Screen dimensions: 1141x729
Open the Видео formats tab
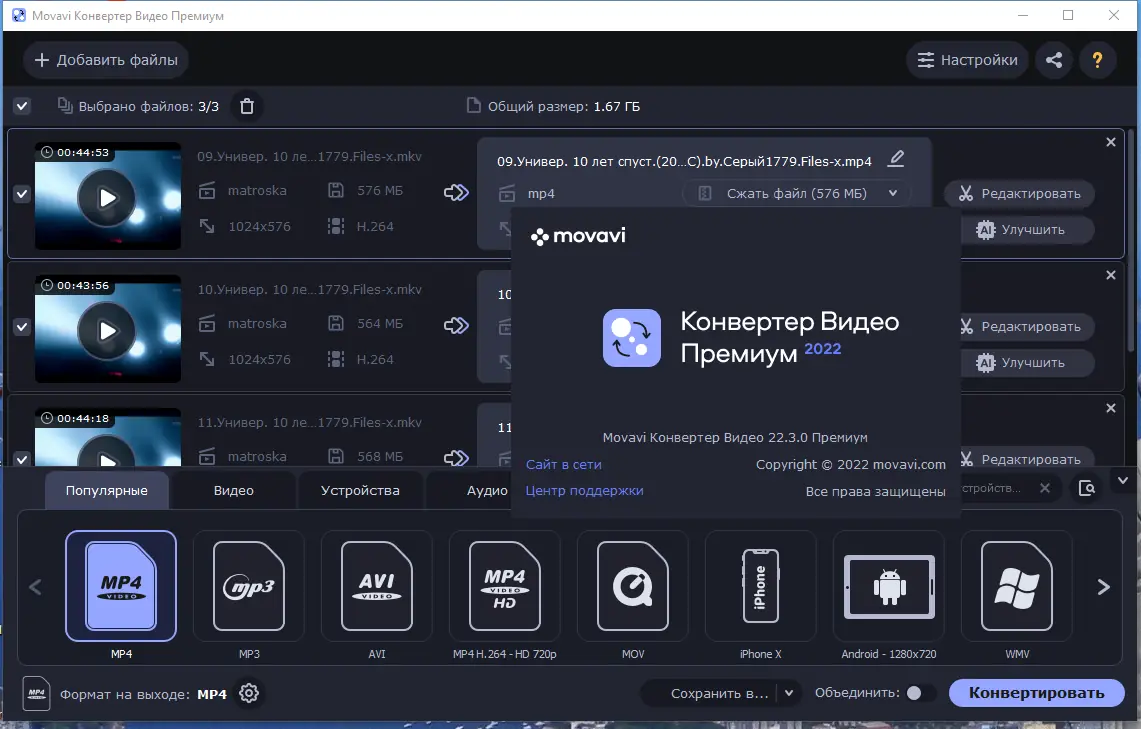[234, 490]
